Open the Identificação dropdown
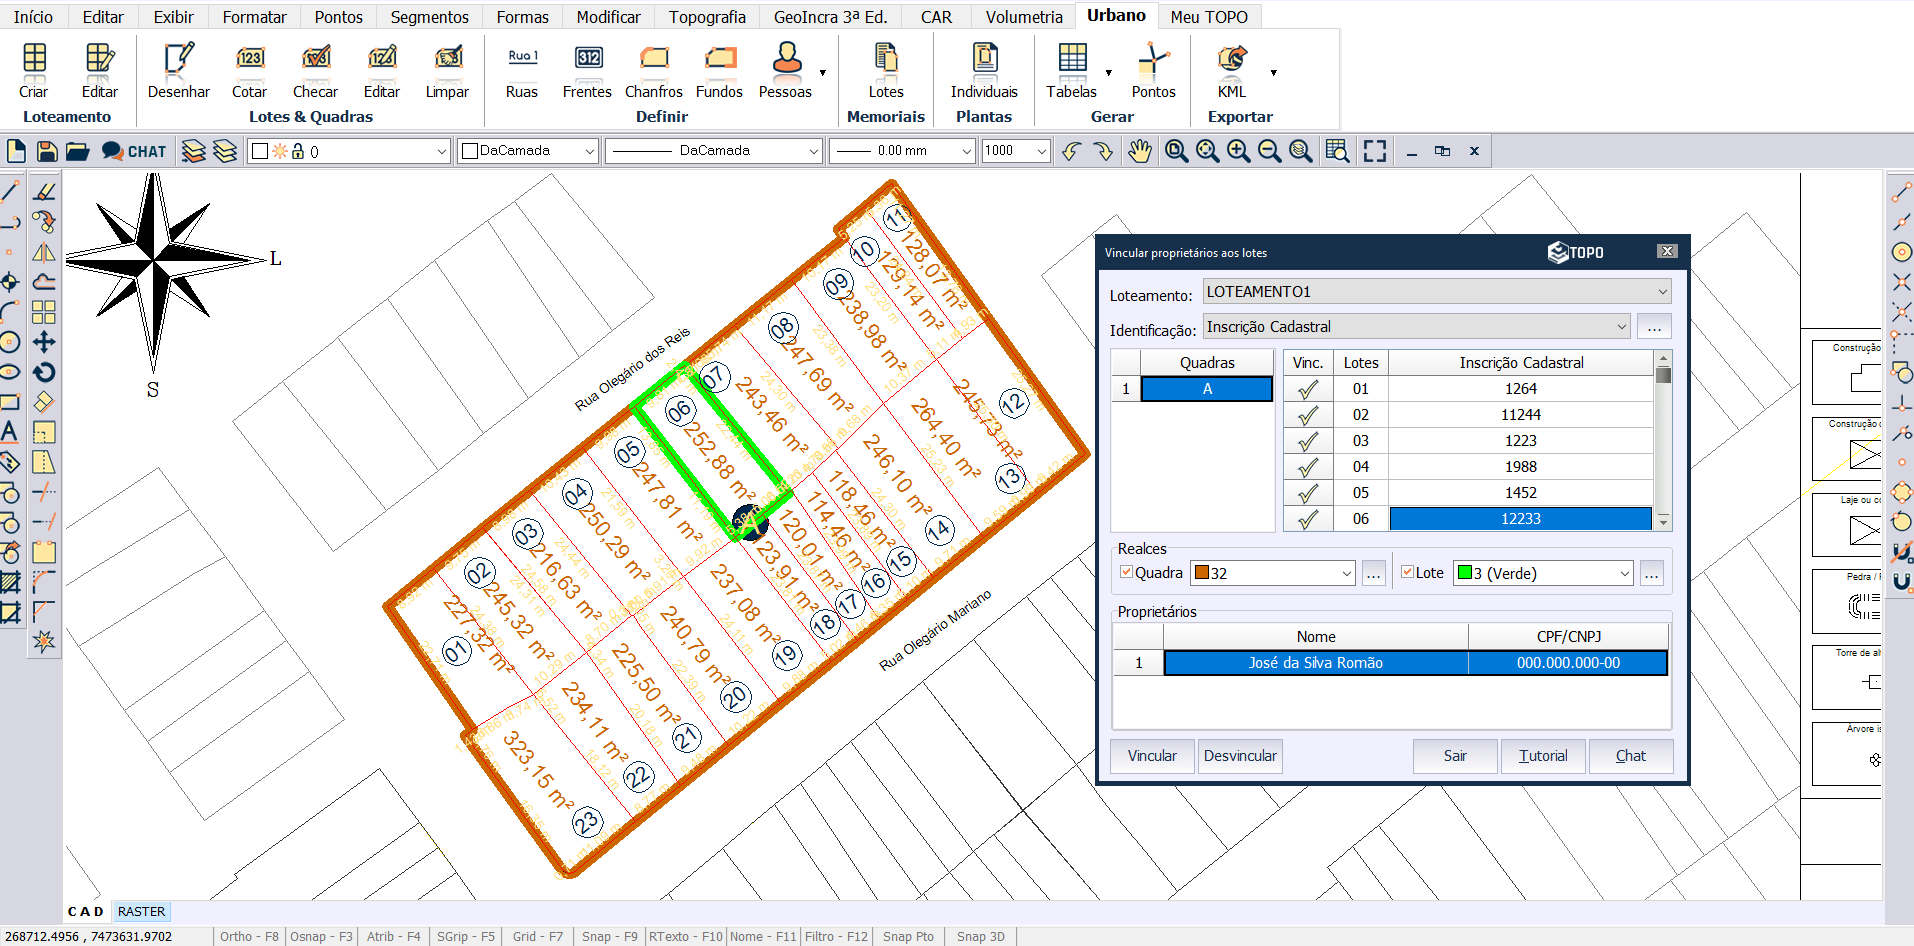Image resolution: width=1914 pixels, height=946 pixels. tap(1621, 327)
